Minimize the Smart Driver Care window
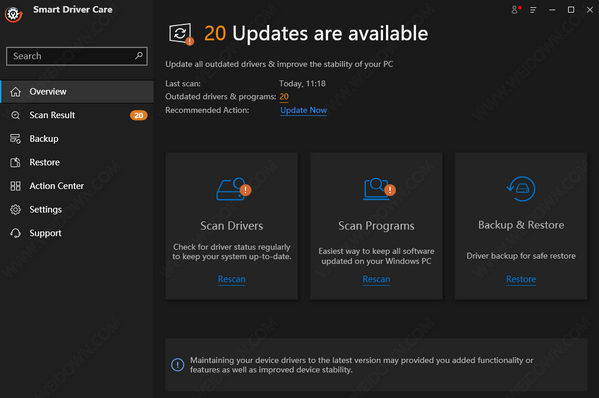This screenshot has height=398, width=599. [552, 10]
